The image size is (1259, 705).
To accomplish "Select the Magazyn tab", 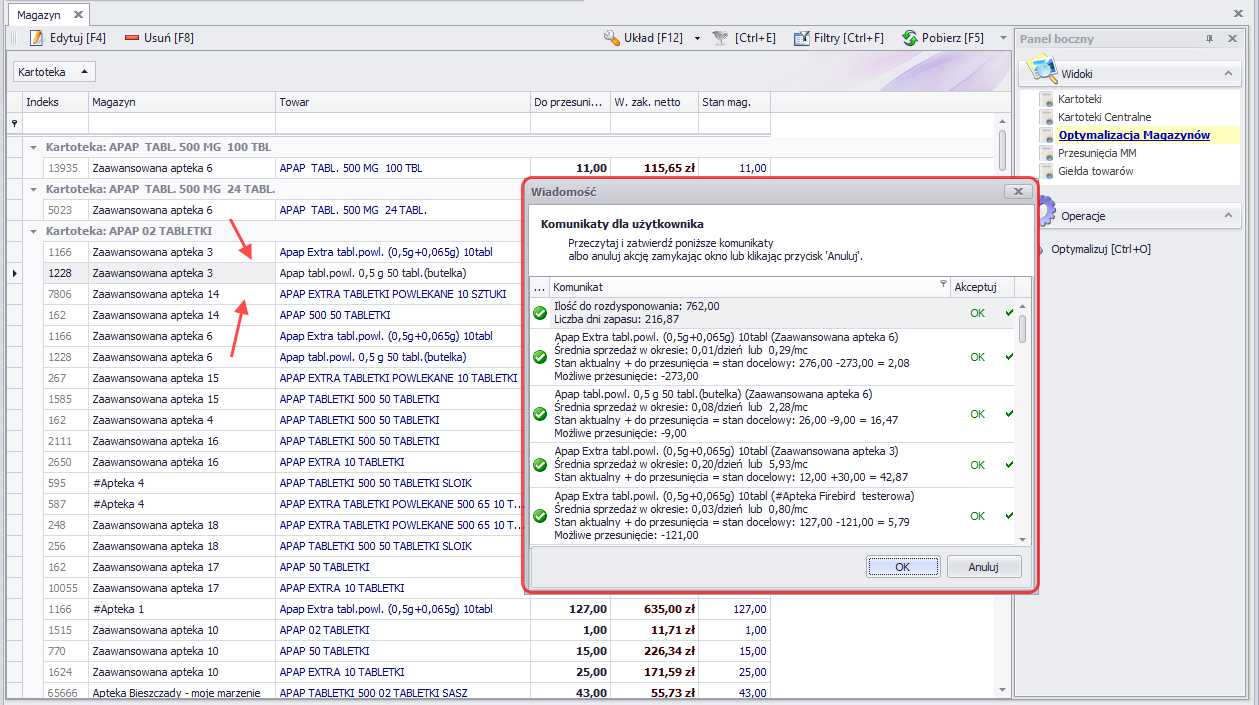I will (39, 15).
